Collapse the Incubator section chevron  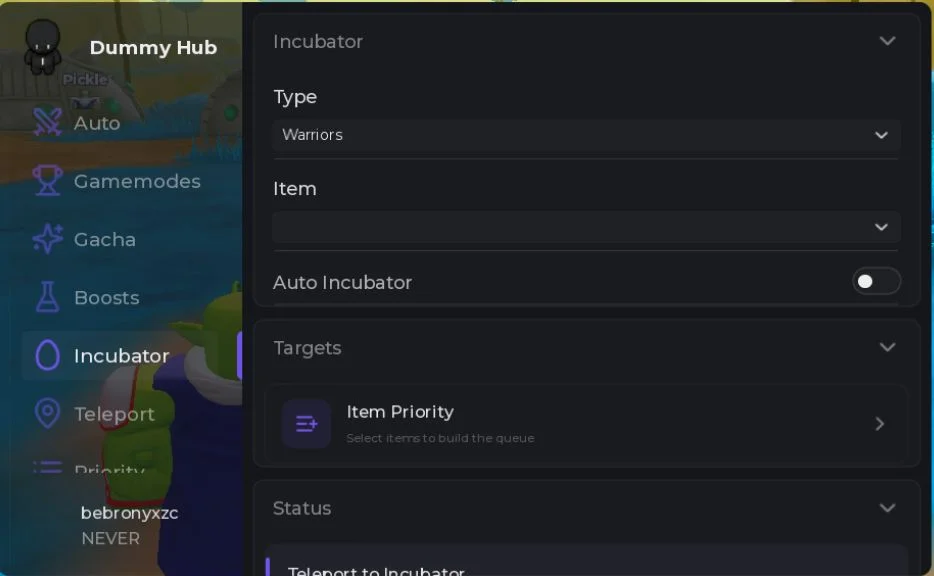[887, 41]
